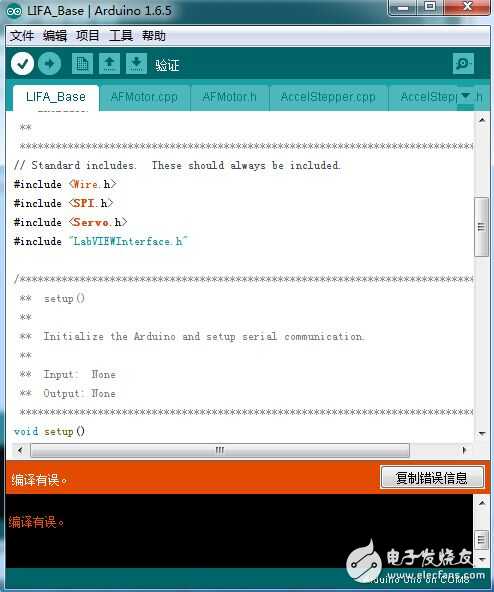Switch to the AccelStepper.cpp tab
The width and height of the screenshot is (494, 592).
tap(328, 97)
